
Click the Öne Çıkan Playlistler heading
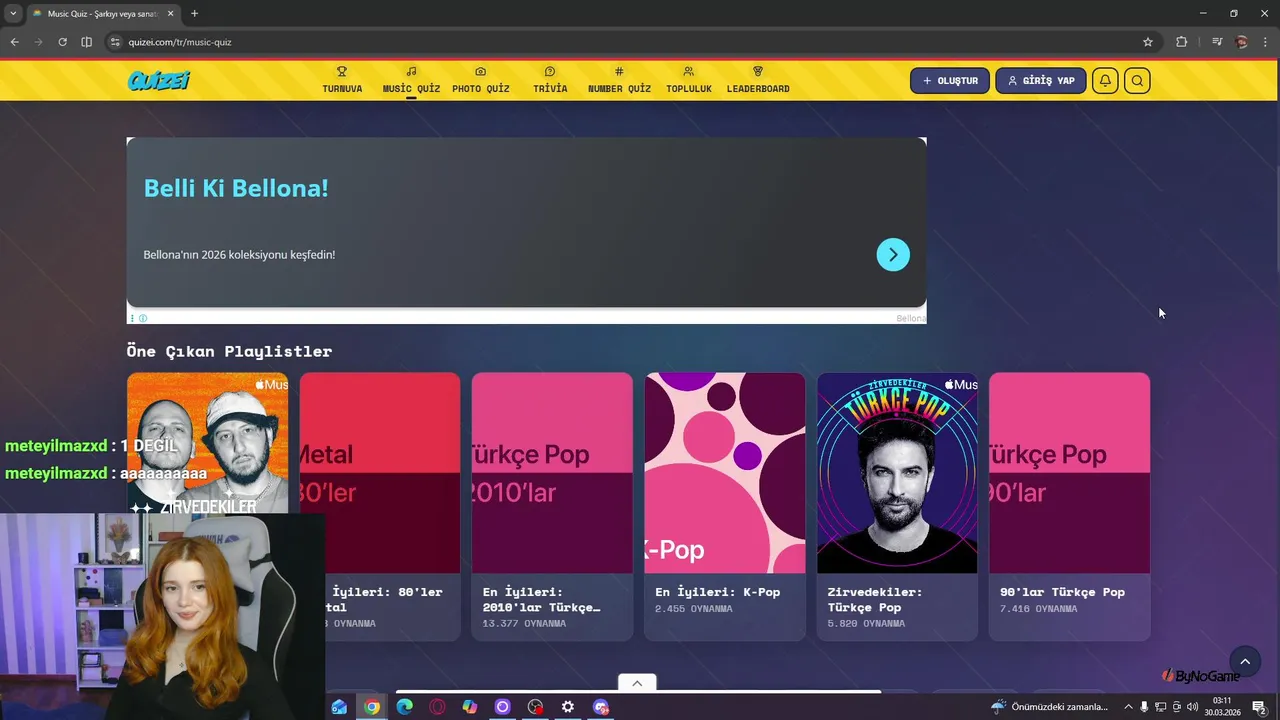click(x=229, y=351)
